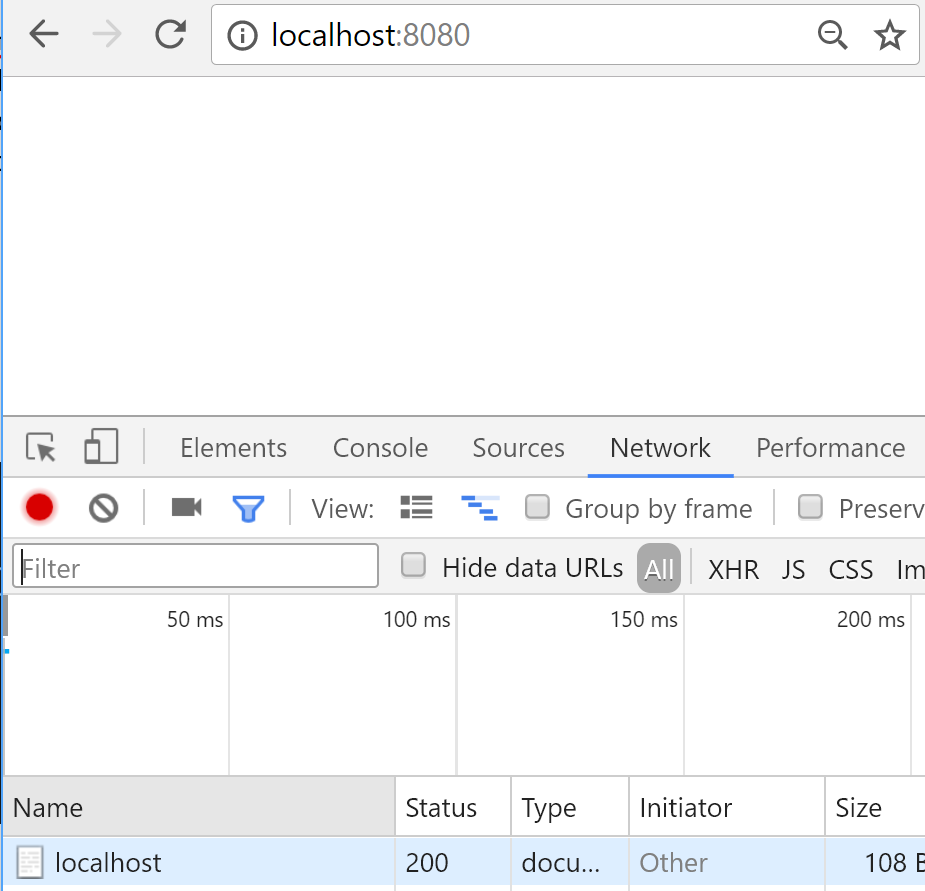The image size is (925, 891).
Task: Reload the localhost page
Action: [170, 35]
